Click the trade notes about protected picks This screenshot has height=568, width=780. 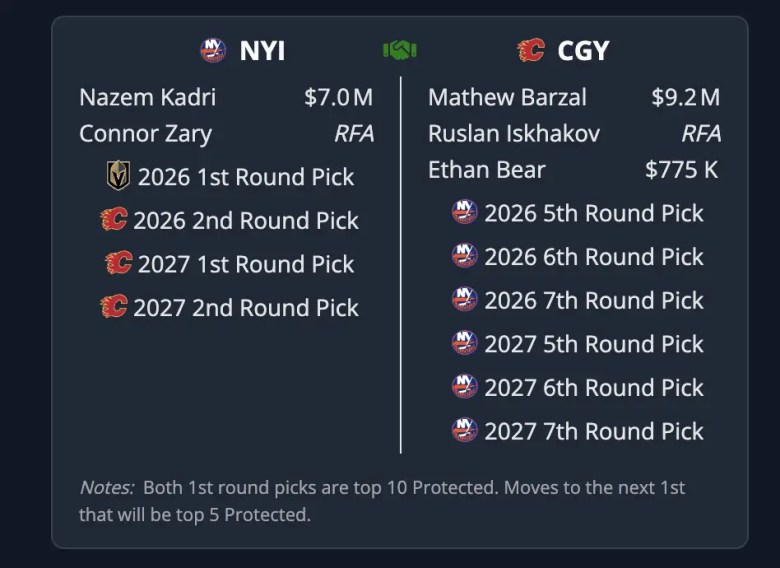383,501
